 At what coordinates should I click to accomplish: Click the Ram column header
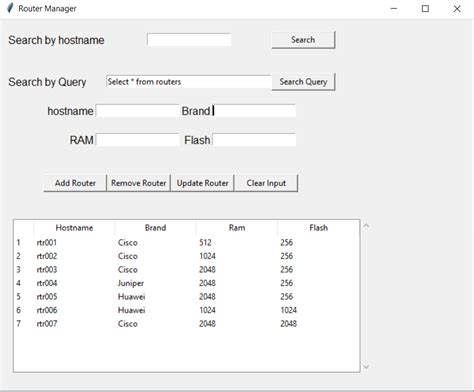point(237,228)
